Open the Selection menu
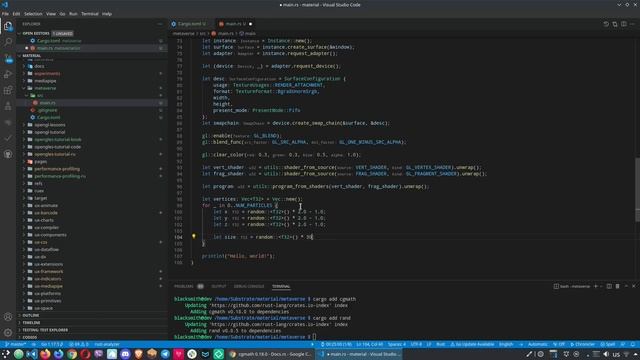Viewport: 640px width, 360px height. (33, 14)
